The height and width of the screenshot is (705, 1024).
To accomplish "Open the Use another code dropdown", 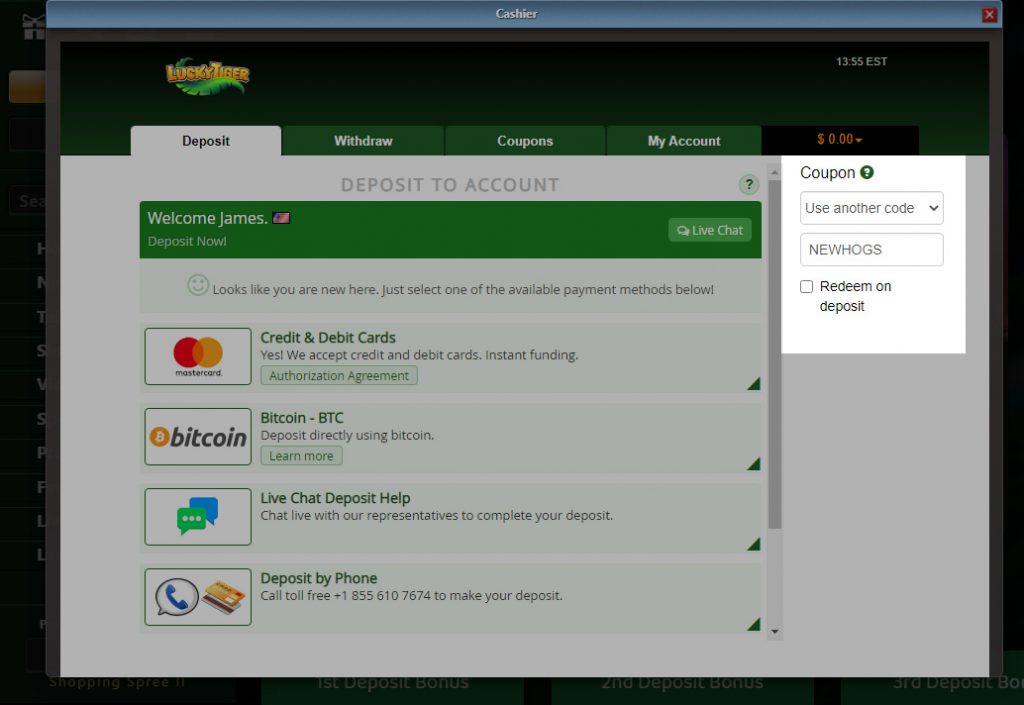I will tap(870, 208).
